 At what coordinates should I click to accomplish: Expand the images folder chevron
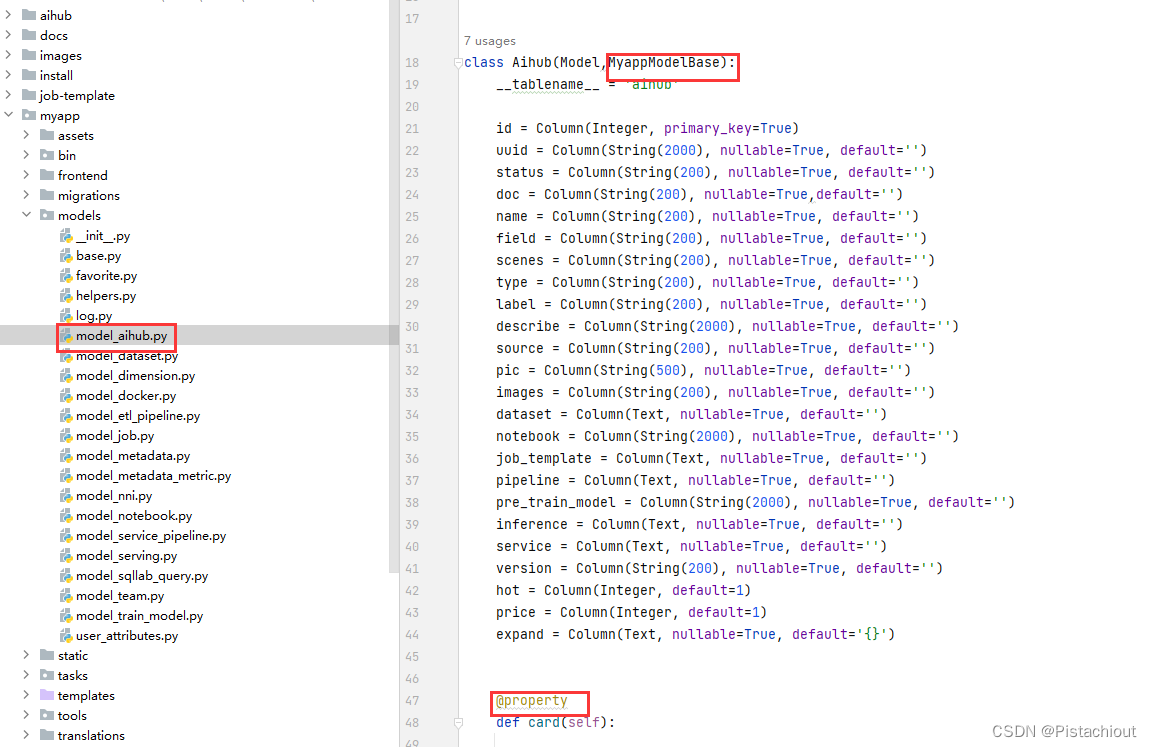(8, 54)
